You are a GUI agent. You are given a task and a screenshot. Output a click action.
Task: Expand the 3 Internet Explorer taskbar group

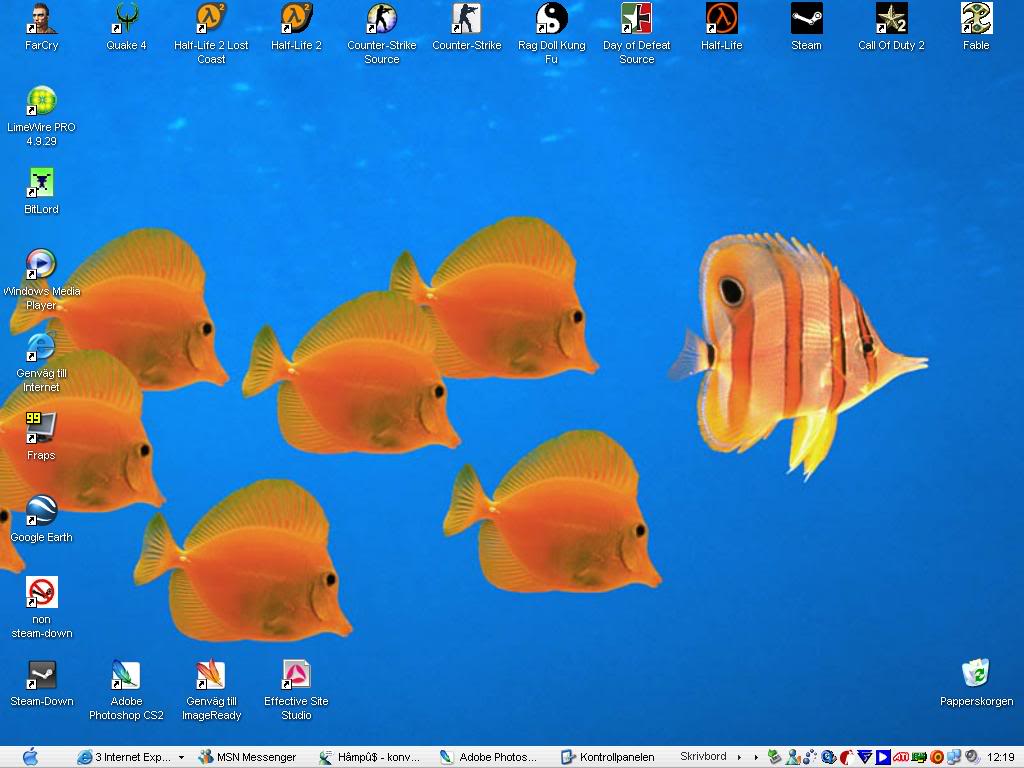point(127,757)
